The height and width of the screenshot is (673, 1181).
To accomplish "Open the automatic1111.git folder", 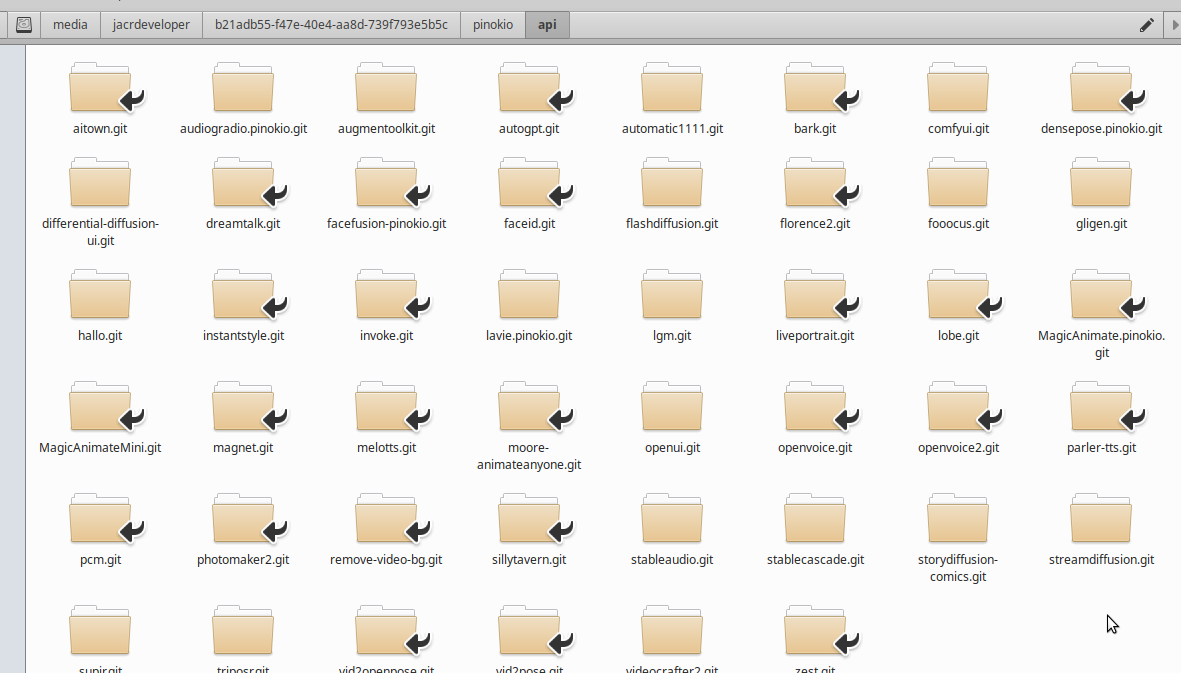I will pyautogui.click(x=672, y=89).
